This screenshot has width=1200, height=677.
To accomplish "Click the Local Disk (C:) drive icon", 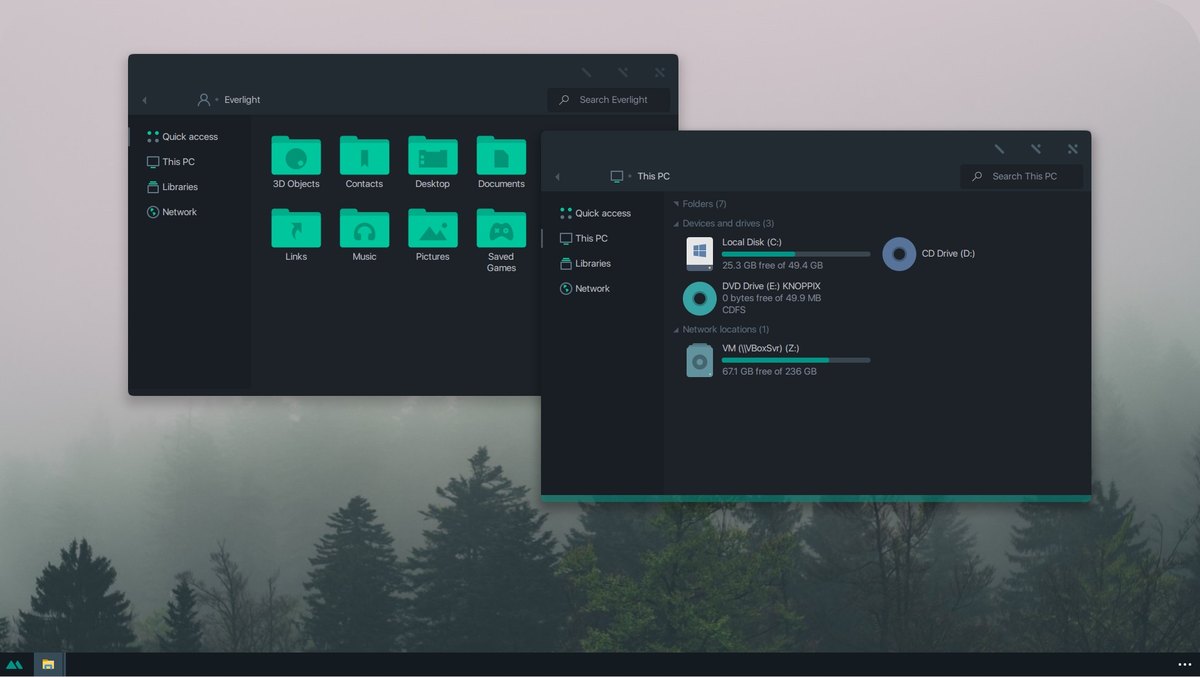I will click(x=699, y=253).
